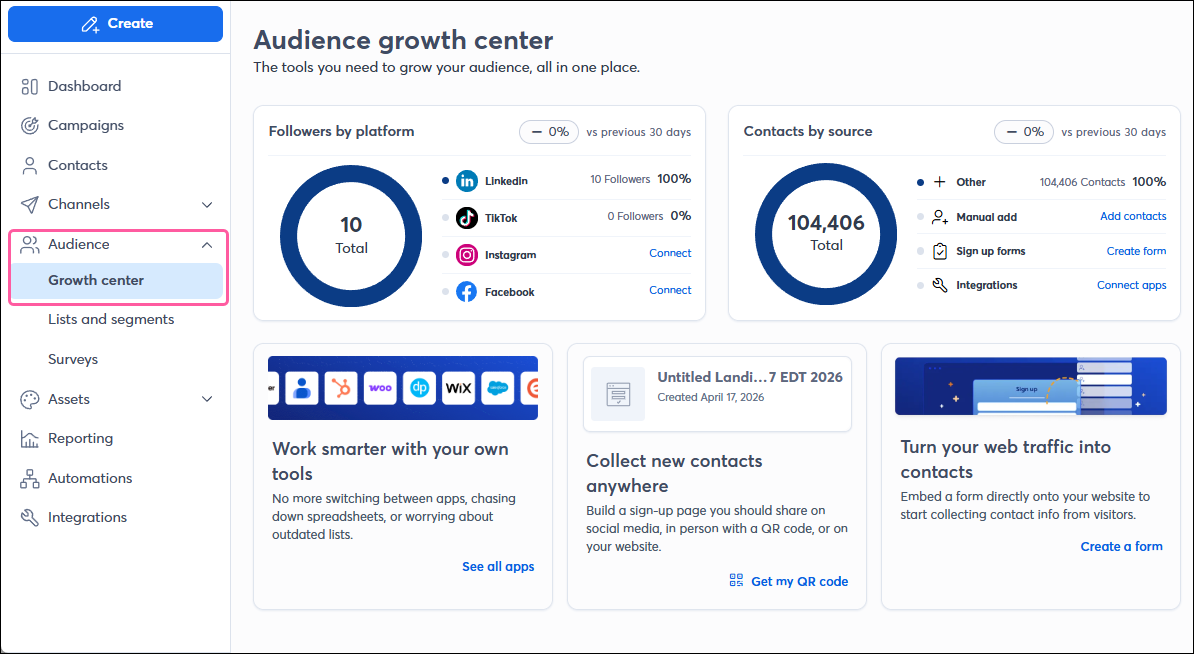Image resolution: width=1194 pixels, height=654 pixels.
Task: Click the Followers 0% change badge
Action: point(549,132)
